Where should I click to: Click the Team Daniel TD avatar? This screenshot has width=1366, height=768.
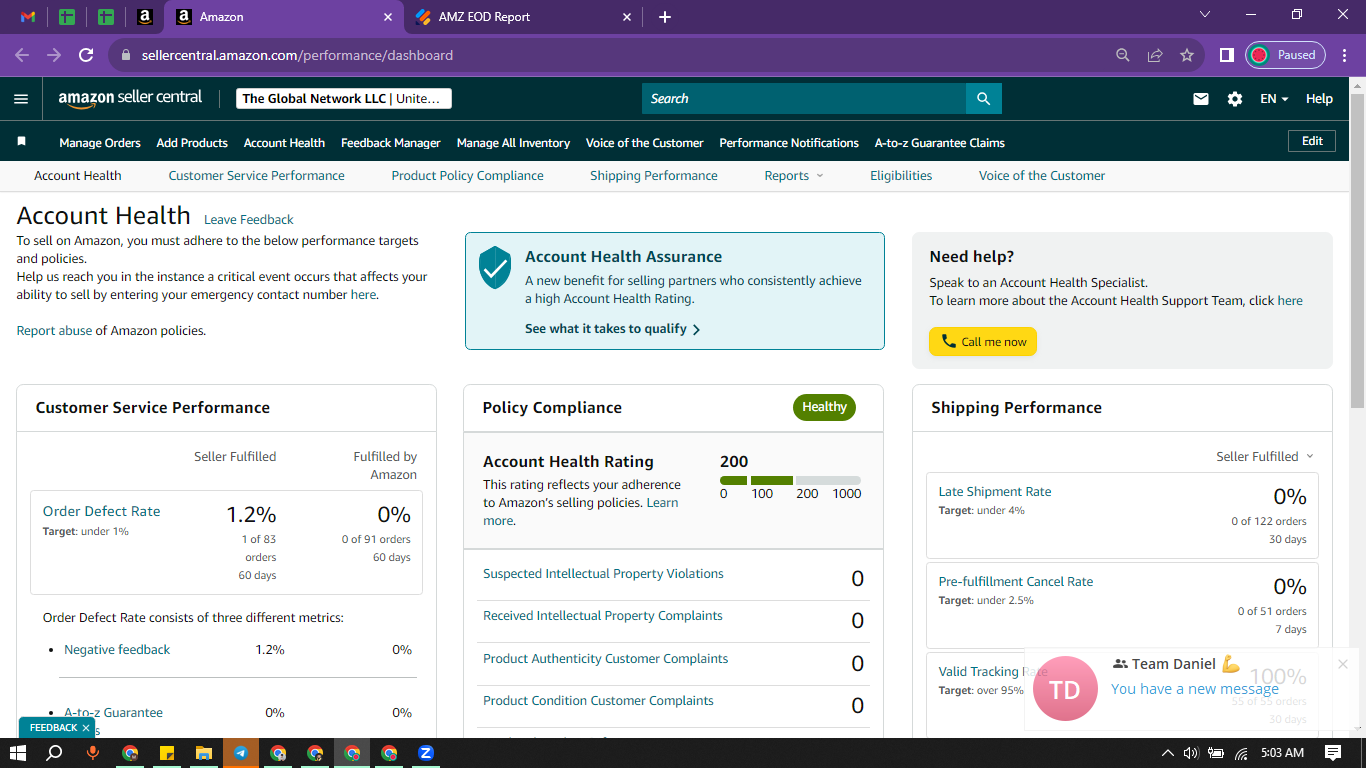[1065, 689]
